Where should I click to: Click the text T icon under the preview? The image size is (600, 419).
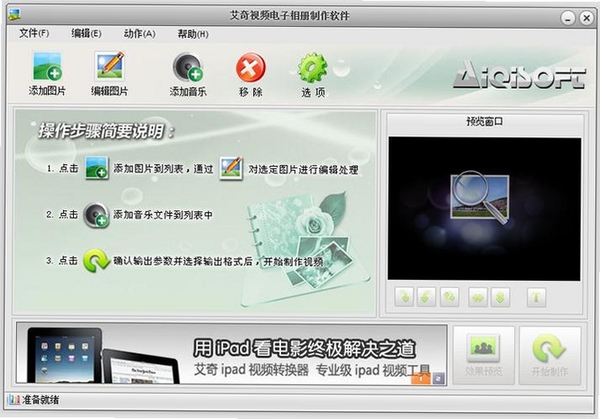coord(536,297)
